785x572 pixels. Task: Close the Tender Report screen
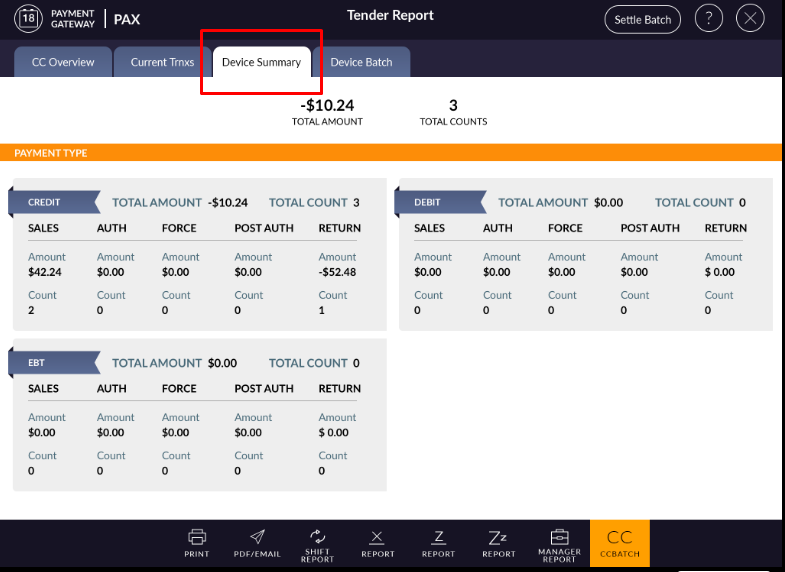(x=750, y=19)
